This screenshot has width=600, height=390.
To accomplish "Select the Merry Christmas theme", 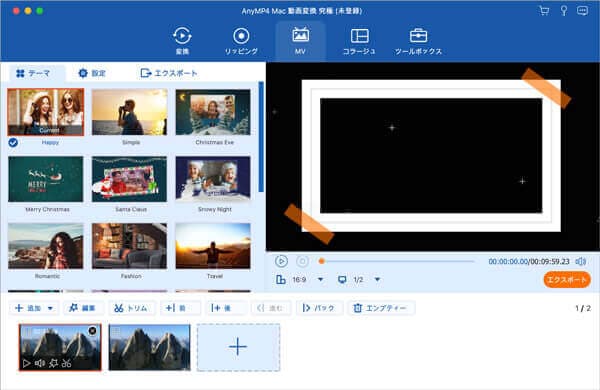I will pos(46,179).
